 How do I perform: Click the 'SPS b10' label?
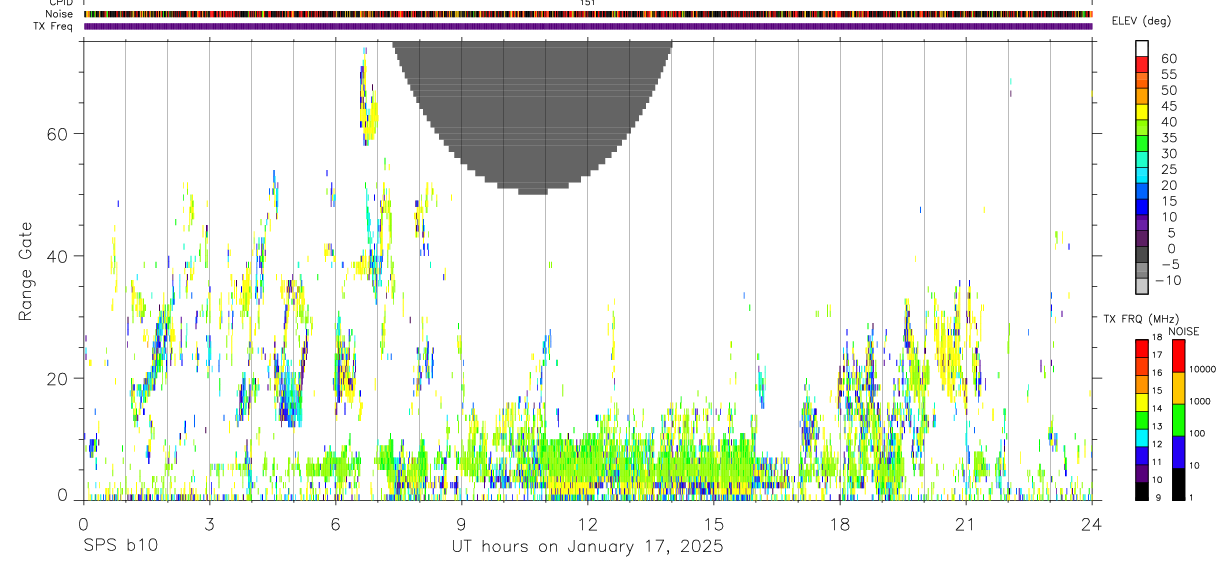pos(120,547)
